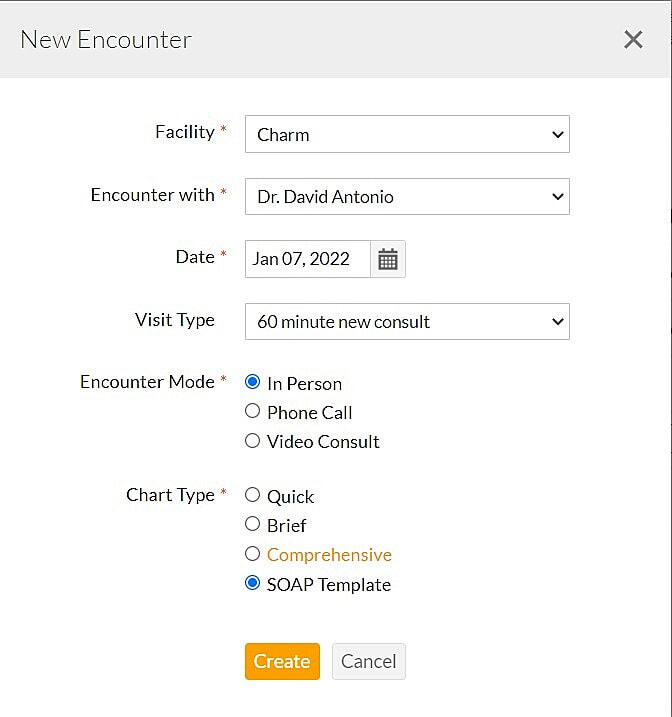Click the Chart Type label text
Screen dimensions: 672x717
170,495
